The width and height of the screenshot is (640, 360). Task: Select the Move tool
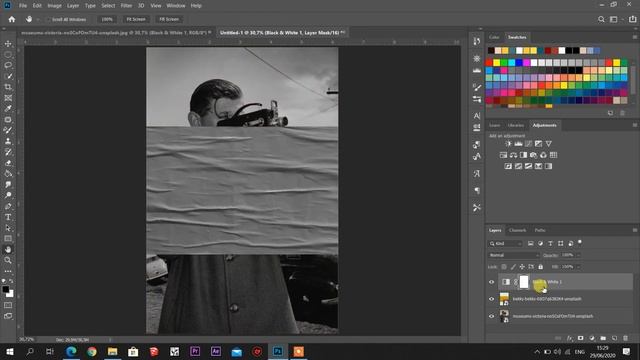8,43
